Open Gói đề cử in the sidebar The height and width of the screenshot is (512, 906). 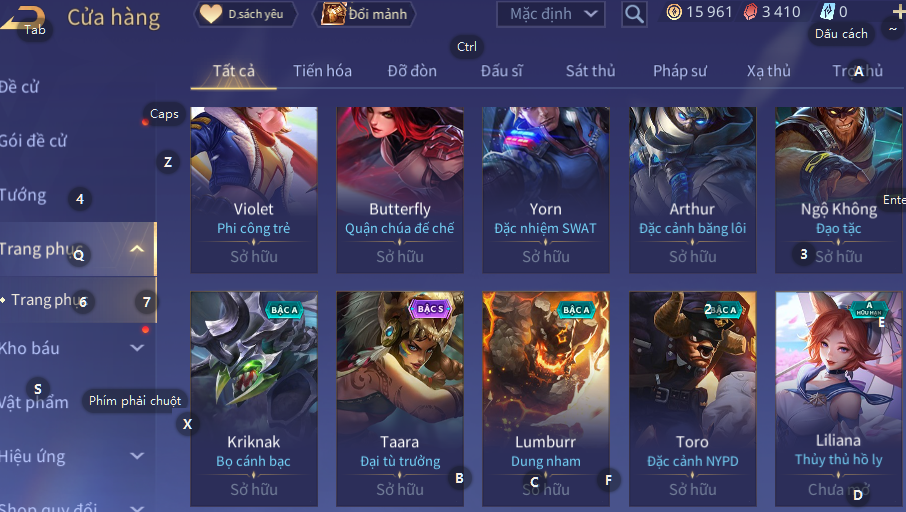pyautogui.click(x=34, y=140)
